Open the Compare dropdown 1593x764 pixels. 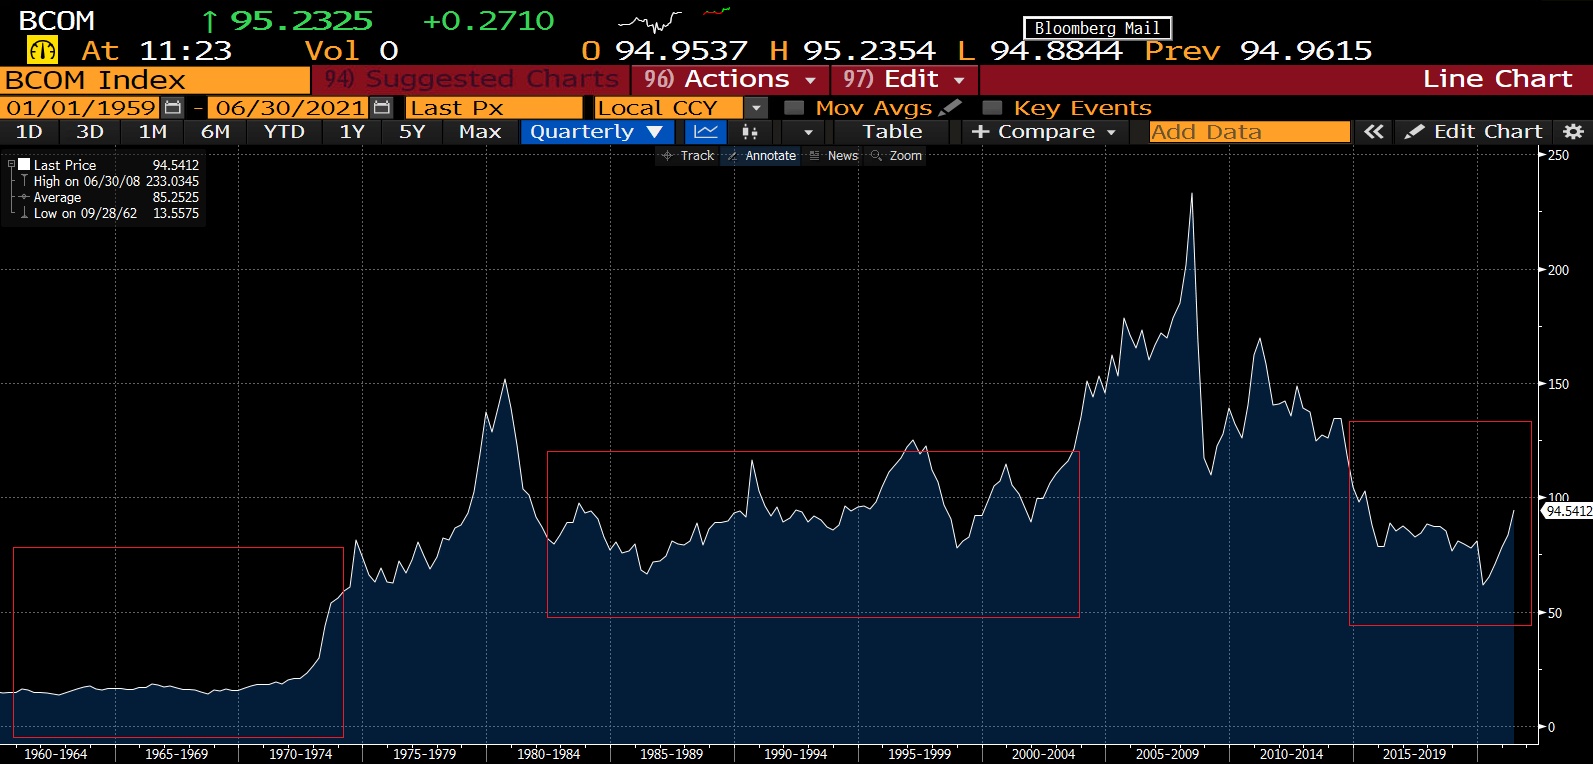1044,132
